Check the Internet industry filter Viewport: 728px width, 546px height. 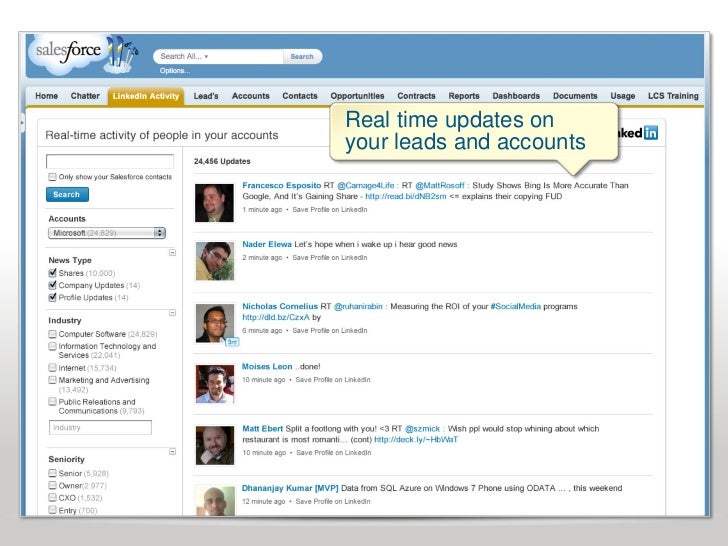click(52, 368)
